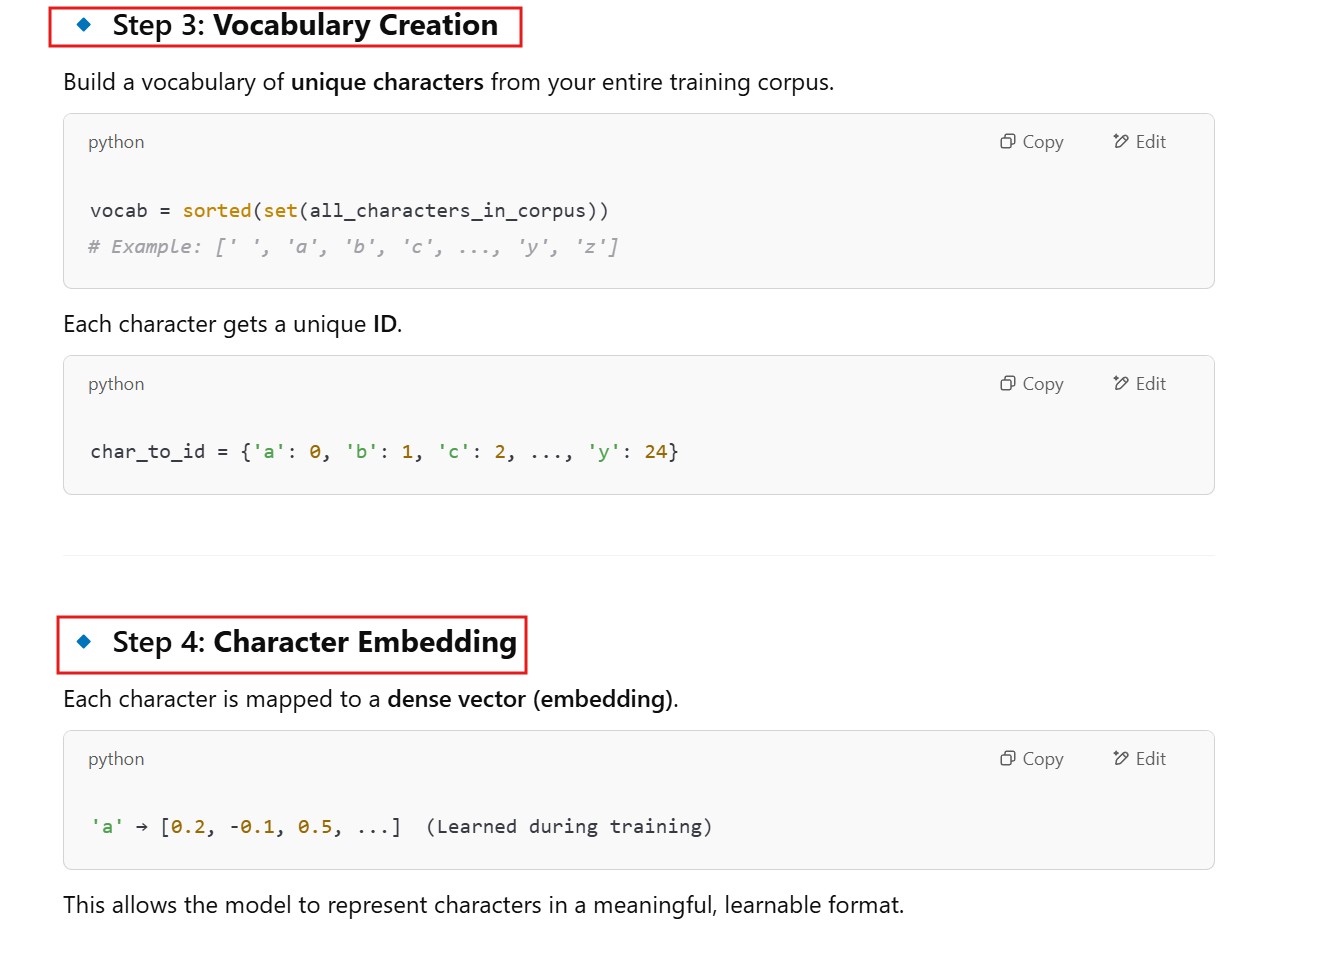Edit the embedding vector code block

[1139, 759]
